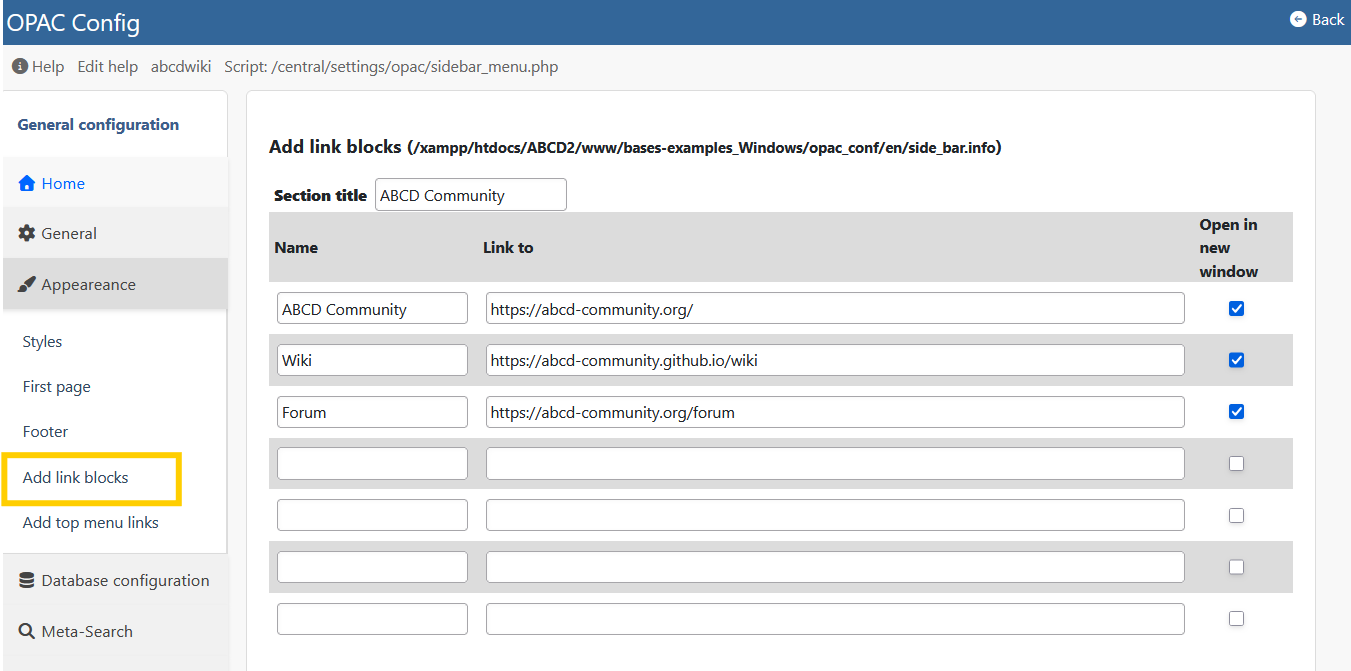Click the Link to field containing the Wiki URL

tap(834, 360)
